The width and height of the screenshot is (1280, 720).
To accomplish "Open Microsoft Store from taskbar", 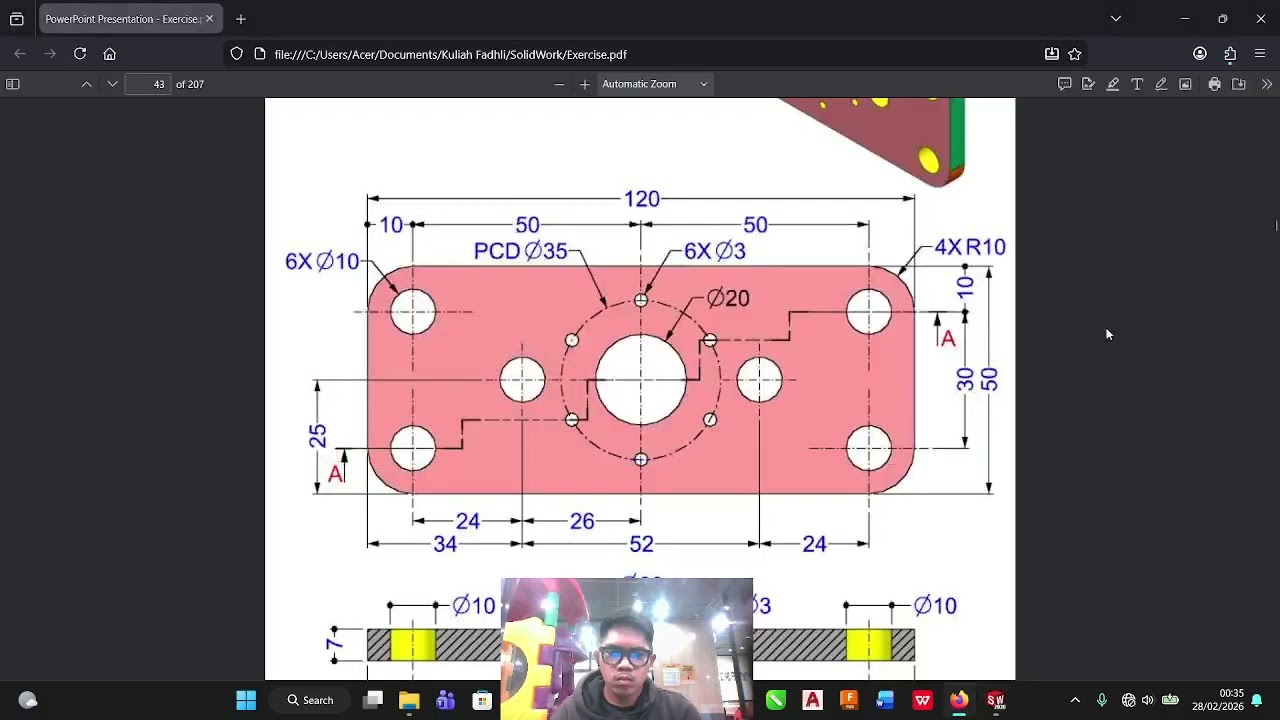I will 482,700.
